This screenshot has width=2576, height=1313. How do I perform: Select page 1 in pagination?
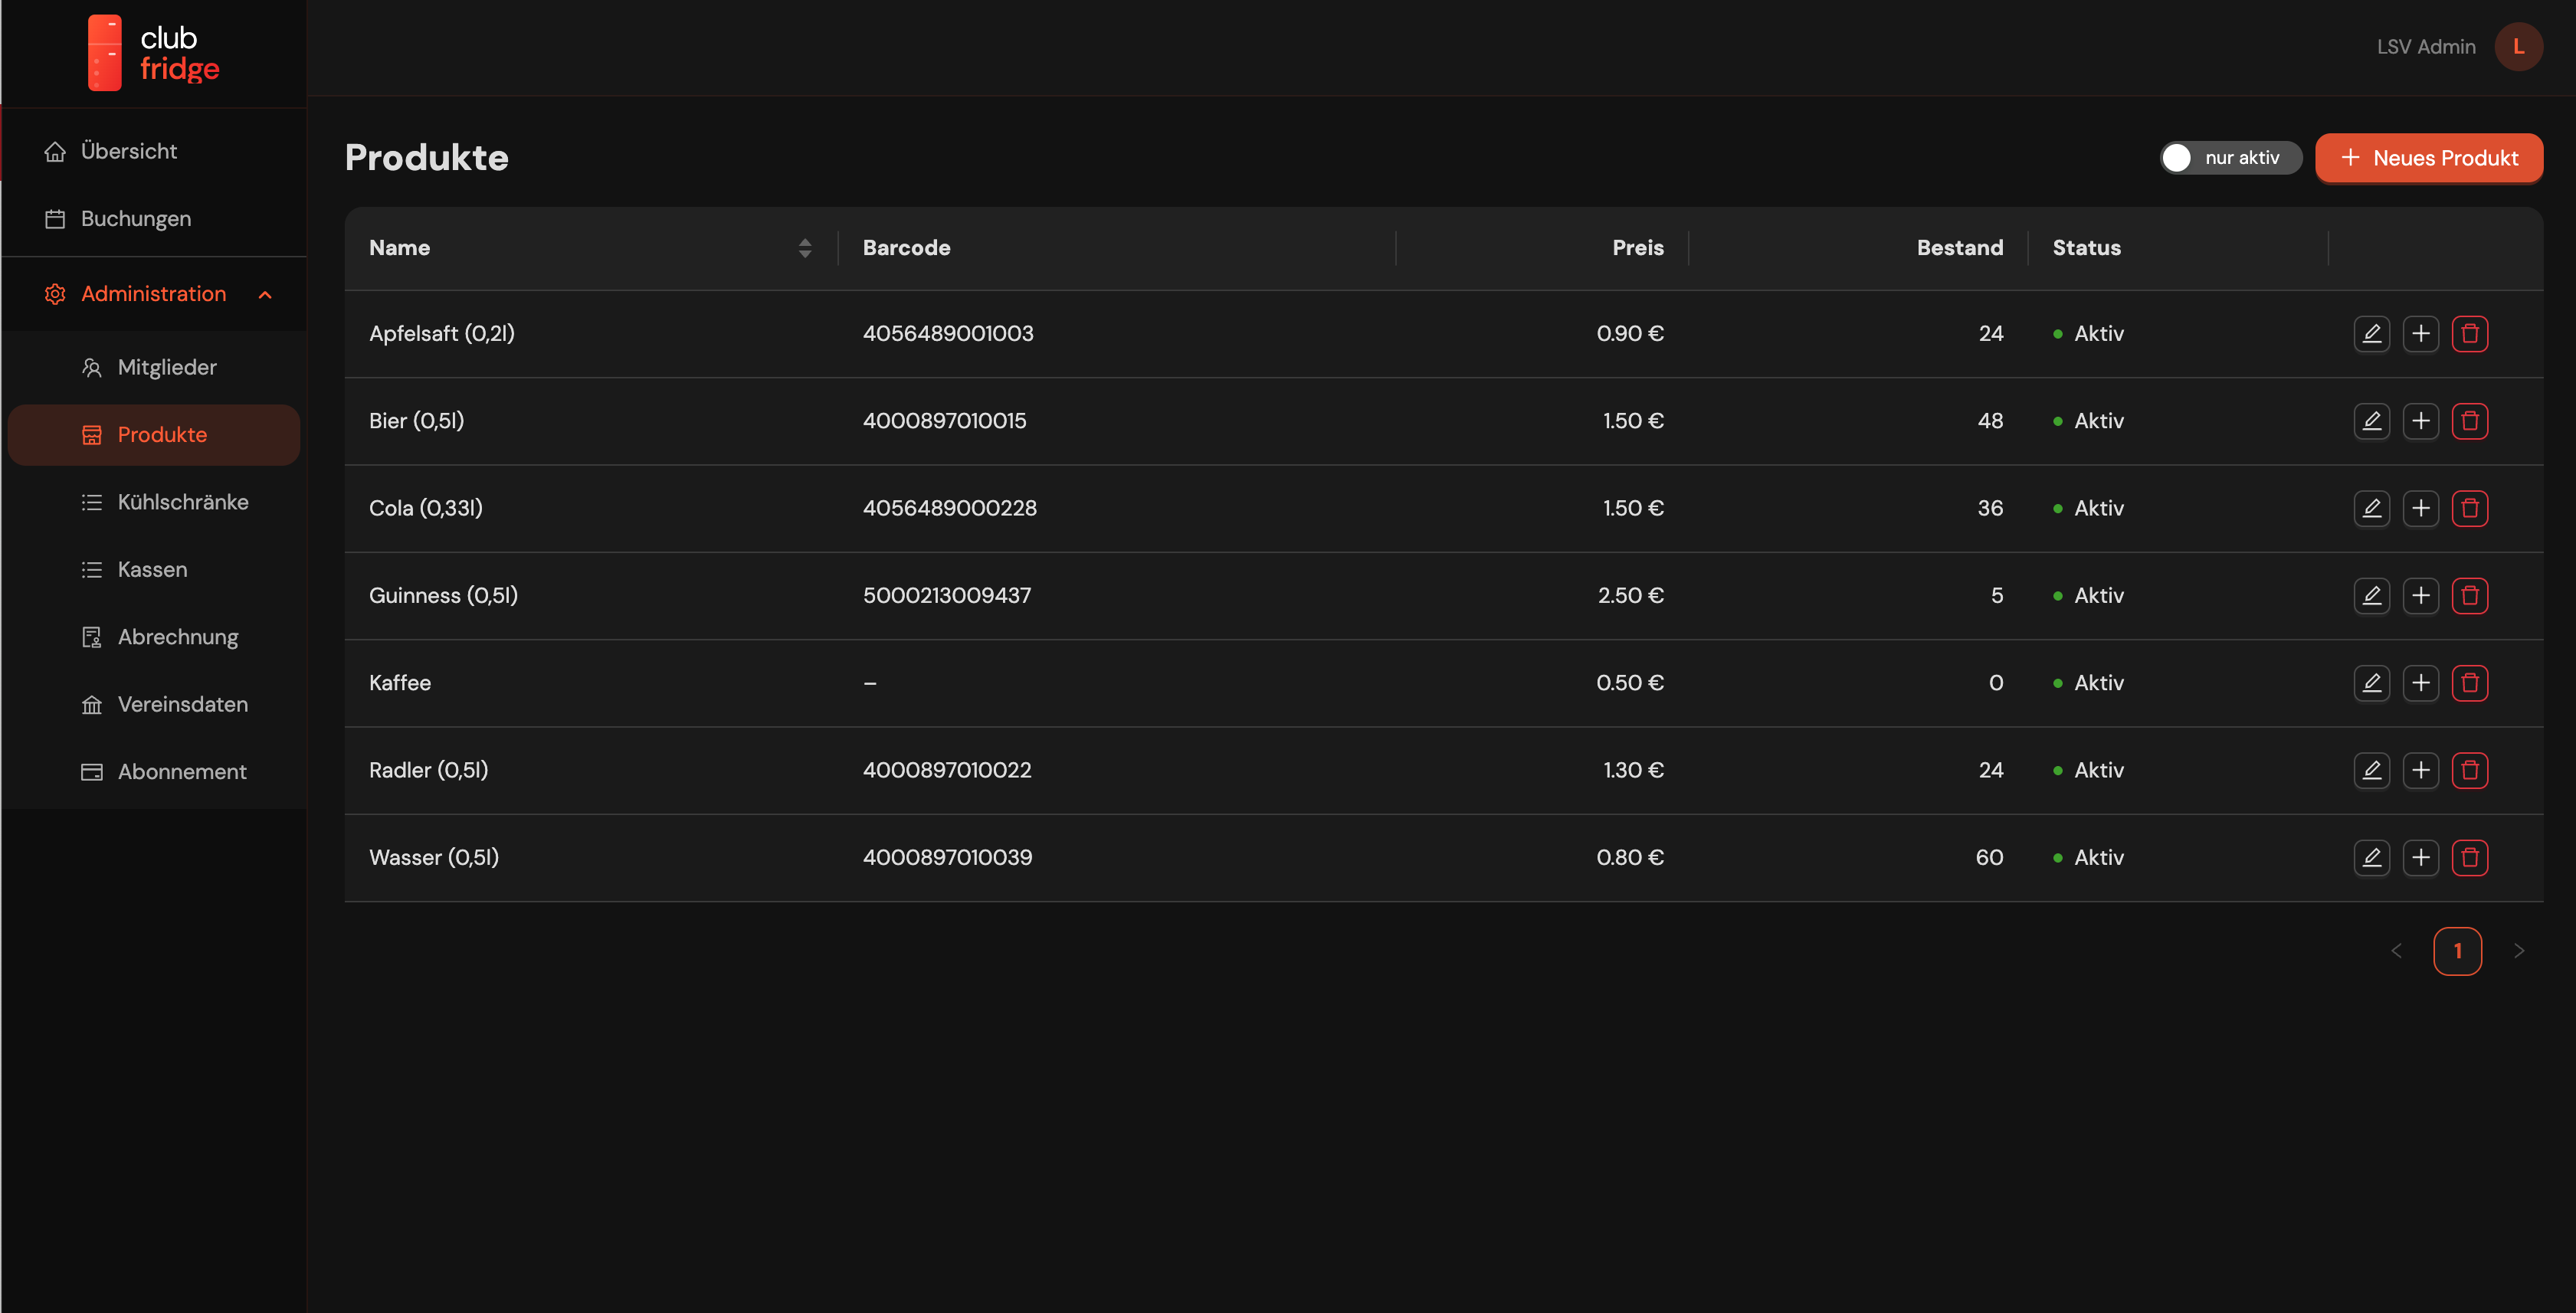click(2457, 951)
